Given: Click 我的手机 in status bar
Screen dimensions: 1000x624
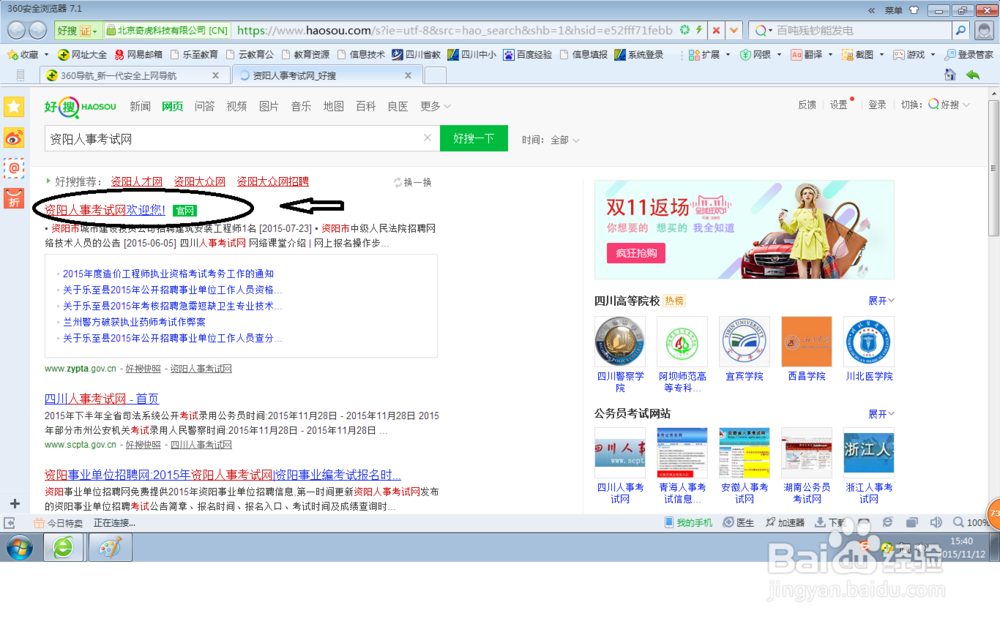Looking at the screenshot, I should pyautogui.click(x=688, y=523).
